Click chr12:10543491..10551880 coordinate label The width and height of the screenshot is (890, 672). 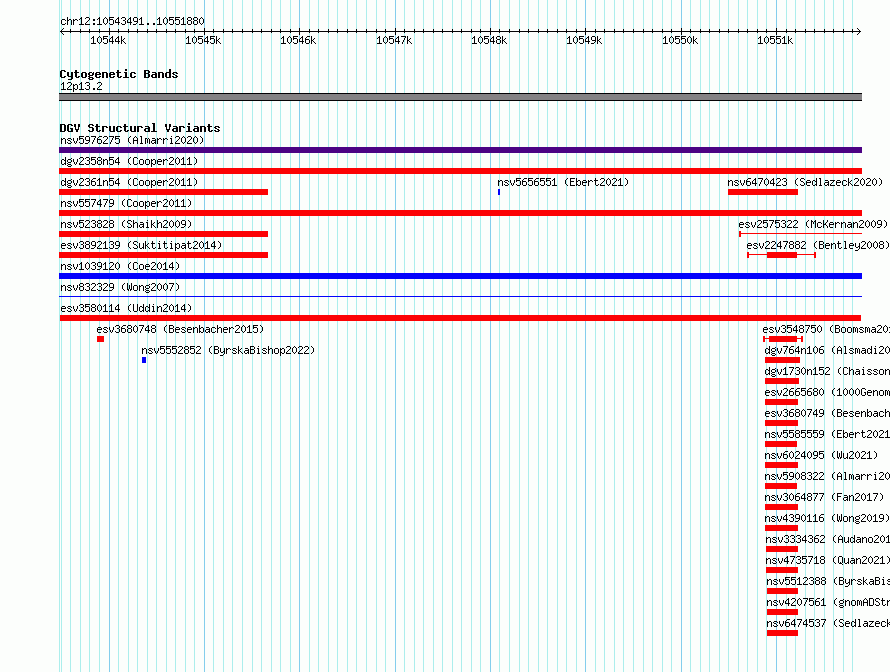point(132,21)
